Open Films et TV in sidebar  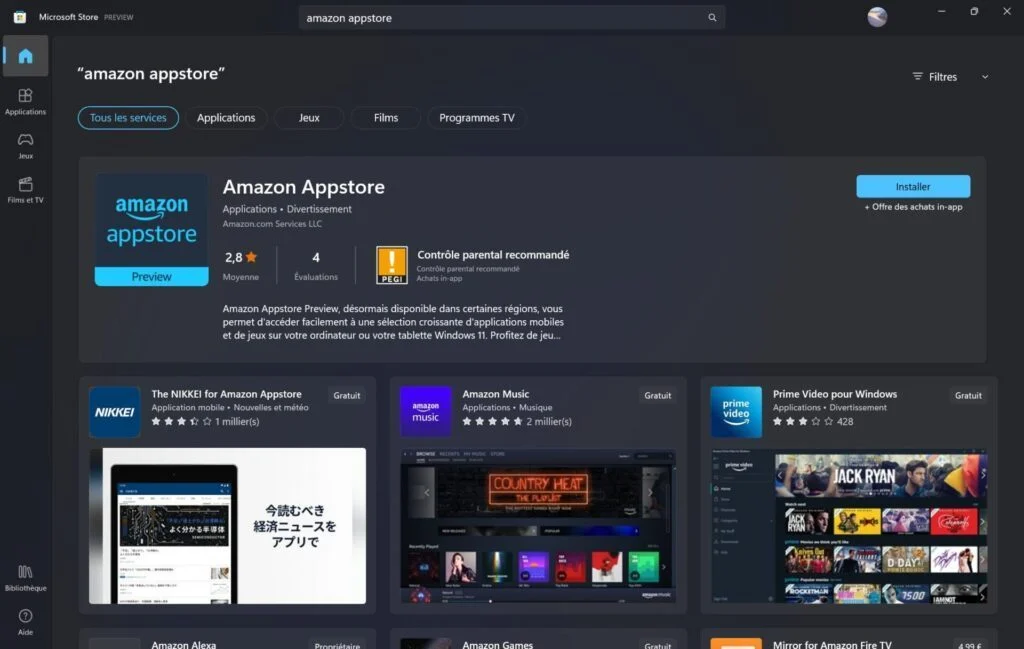(x=25, y=190)
